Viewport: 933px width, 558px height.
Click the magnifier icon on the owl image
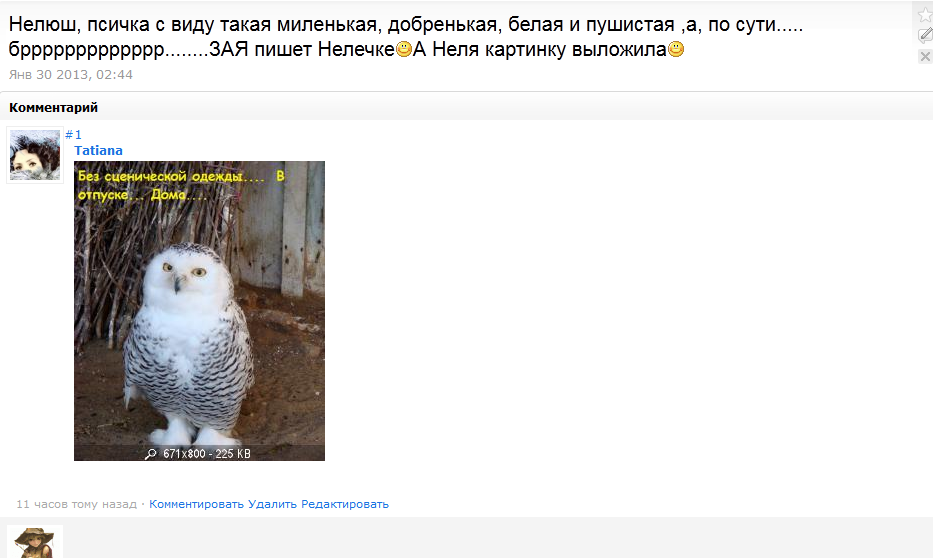tap(151, 453)
